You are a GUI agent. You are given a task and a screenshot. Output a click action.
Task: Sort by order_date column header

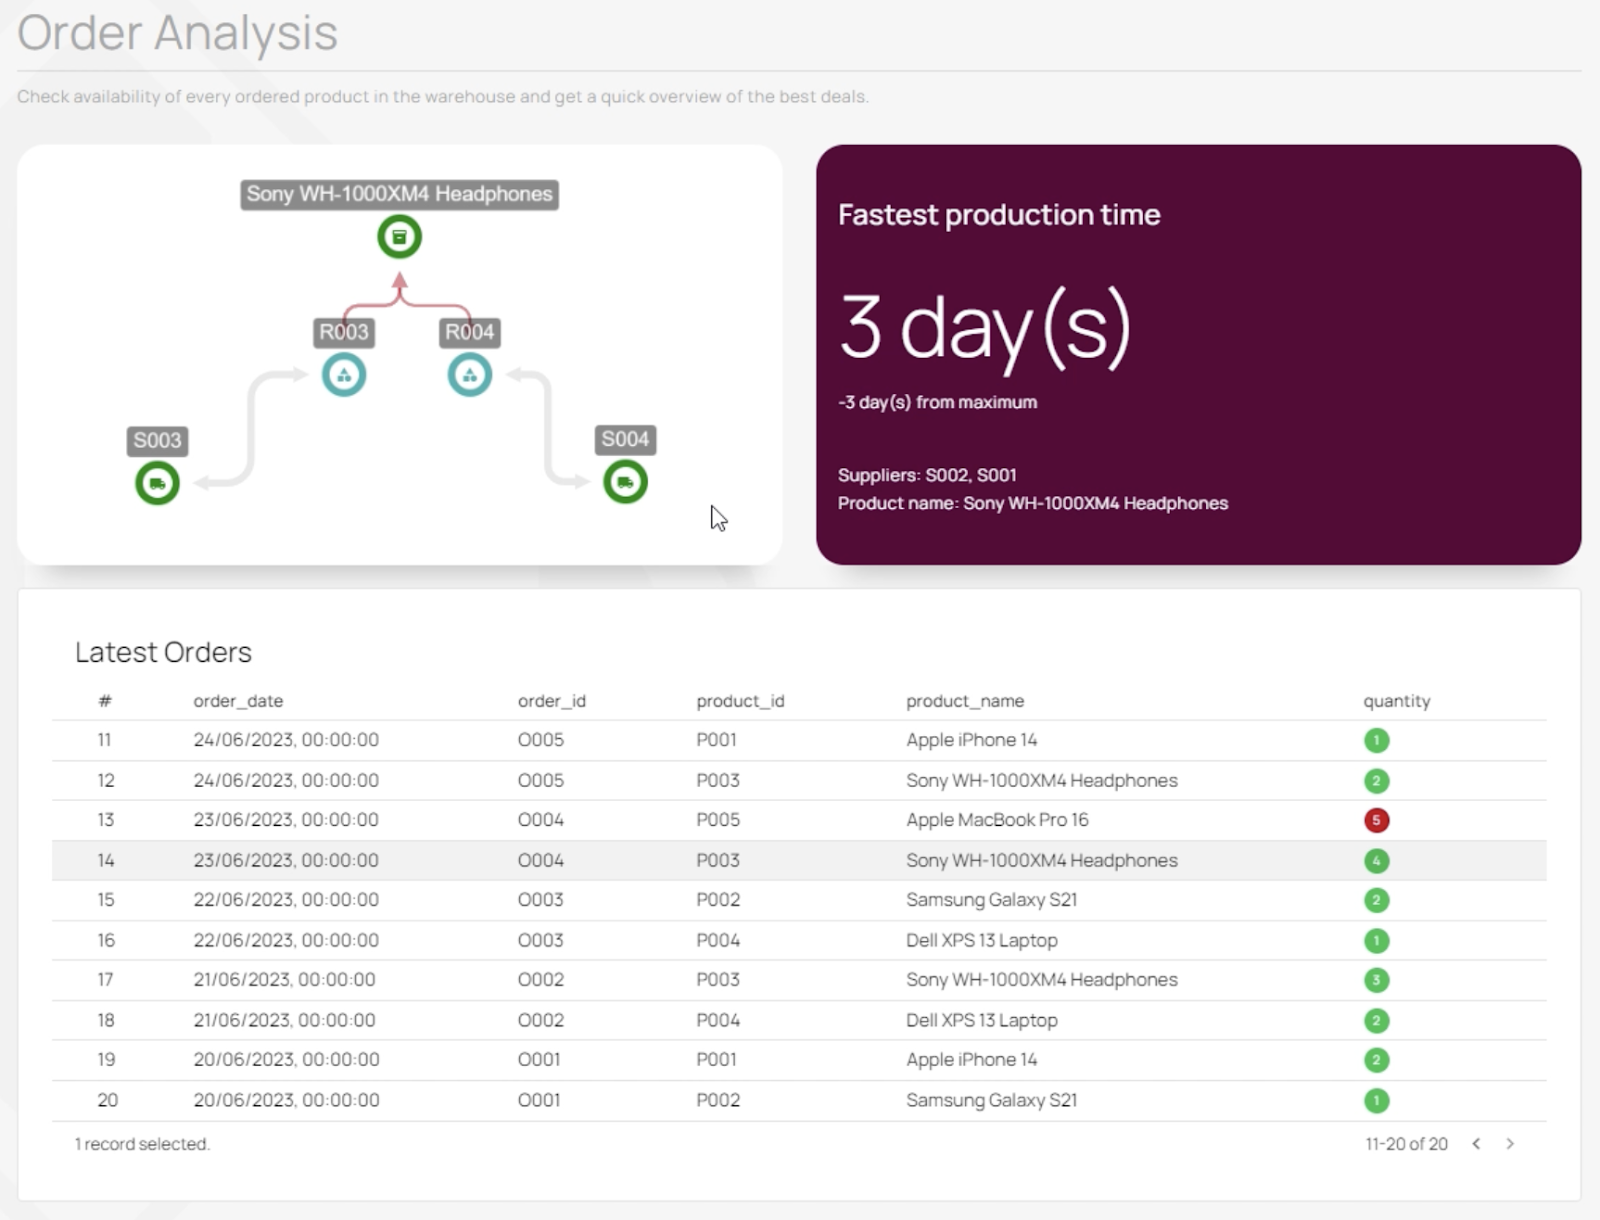pos(238,701)
